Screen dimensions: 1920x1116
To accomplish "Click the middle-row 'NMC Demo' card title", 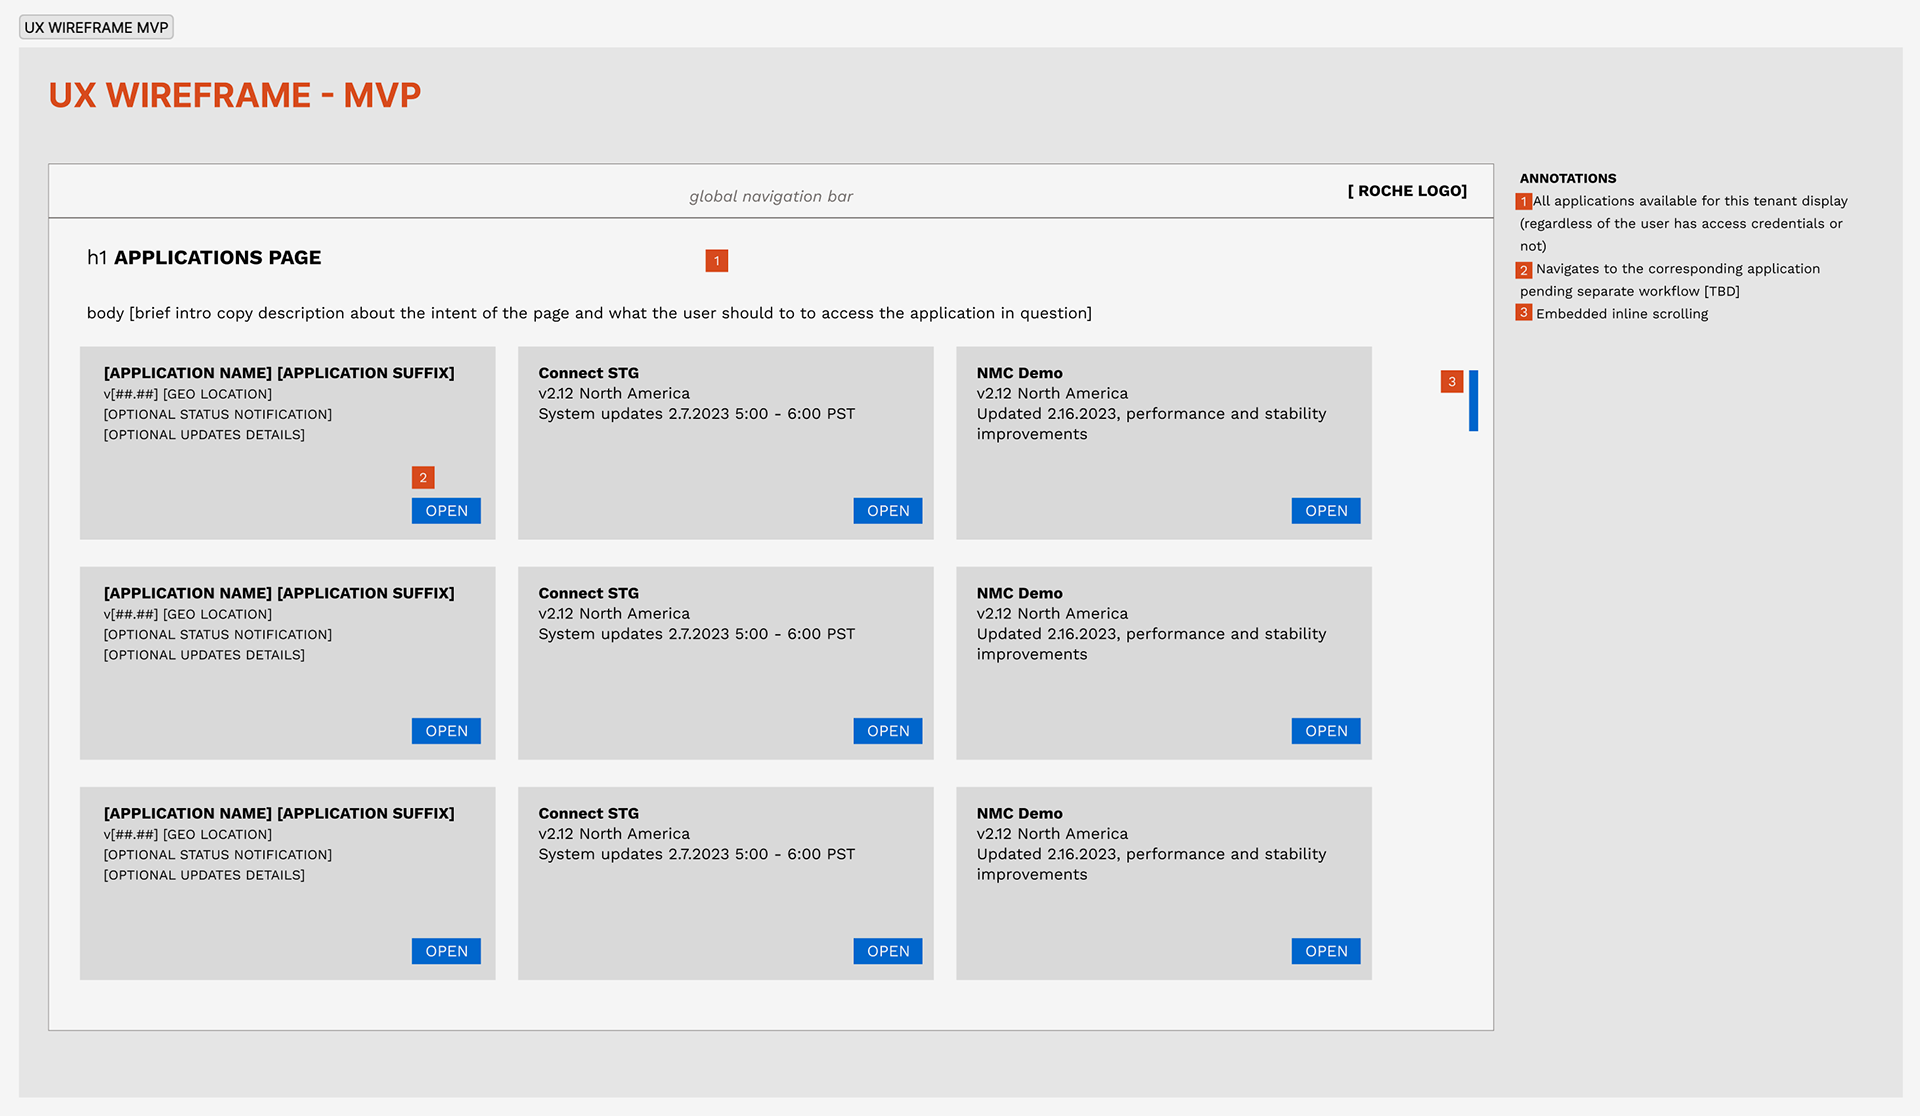I will coord(1019,593).
